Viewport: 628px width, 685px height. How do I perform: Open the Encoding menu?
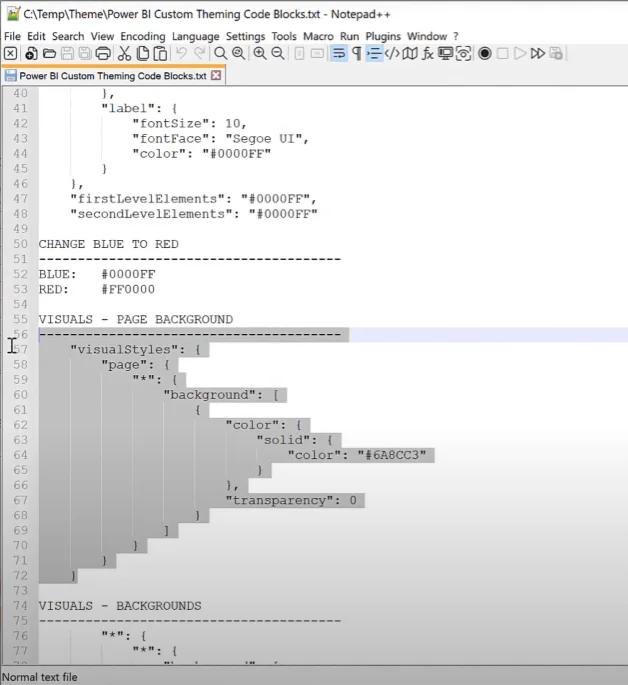point(143,36)
